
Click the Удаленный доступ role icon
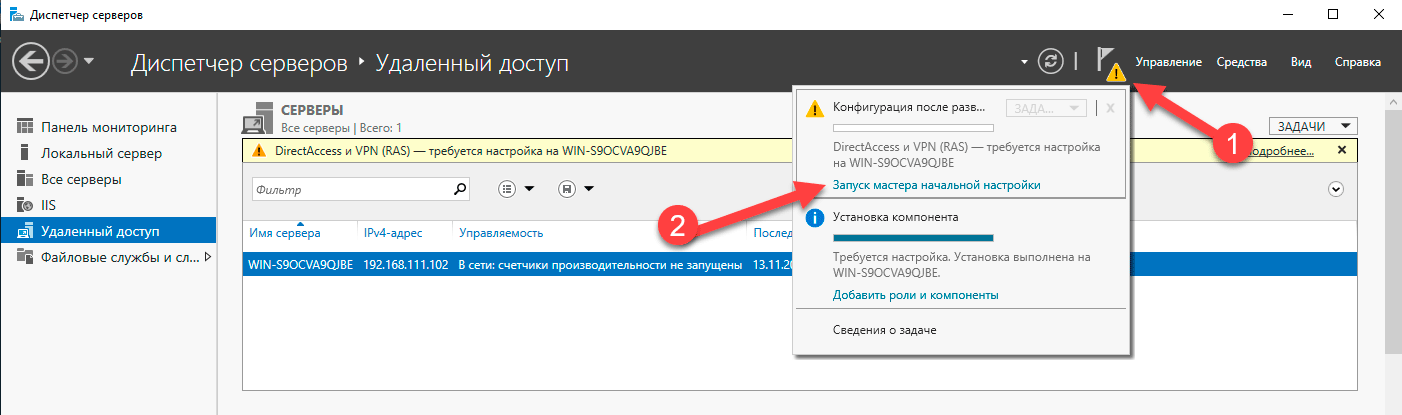tap(26, 231)
